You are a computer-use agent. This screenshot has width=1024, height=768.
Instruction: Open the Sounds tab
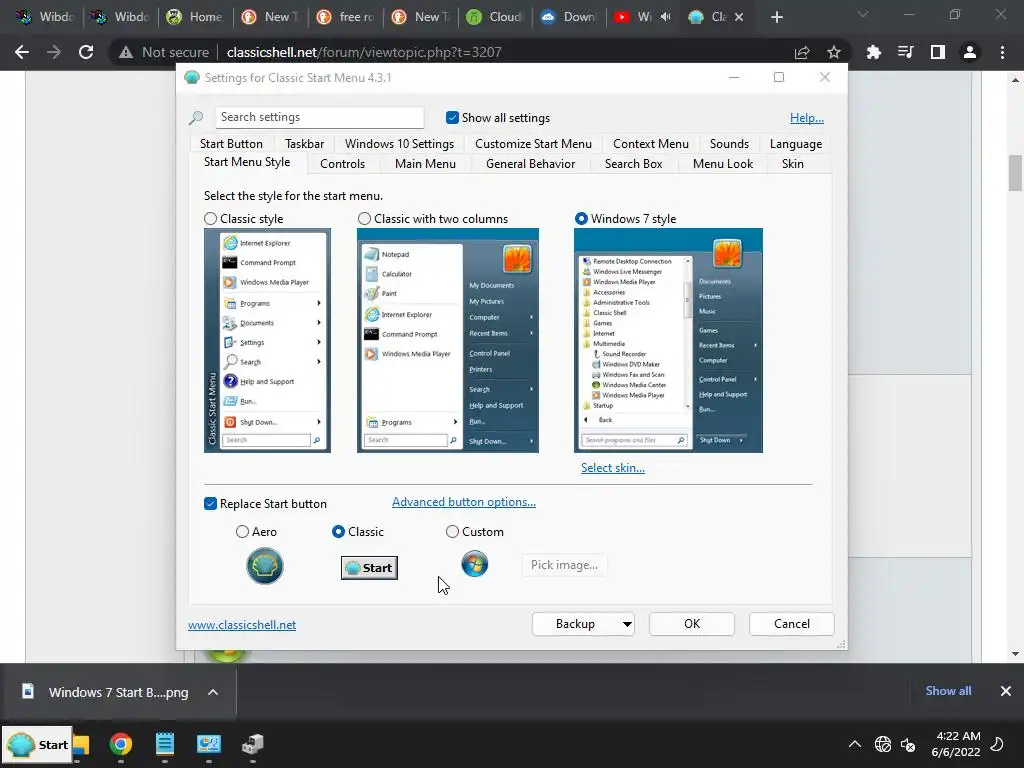coord(729,144)
